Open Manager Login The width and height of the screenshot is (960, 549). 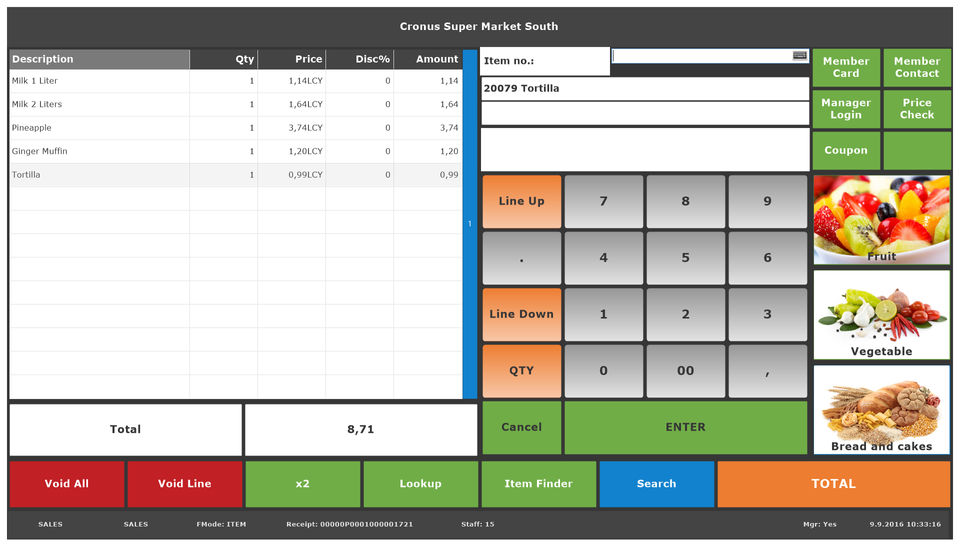pos(846,109)
